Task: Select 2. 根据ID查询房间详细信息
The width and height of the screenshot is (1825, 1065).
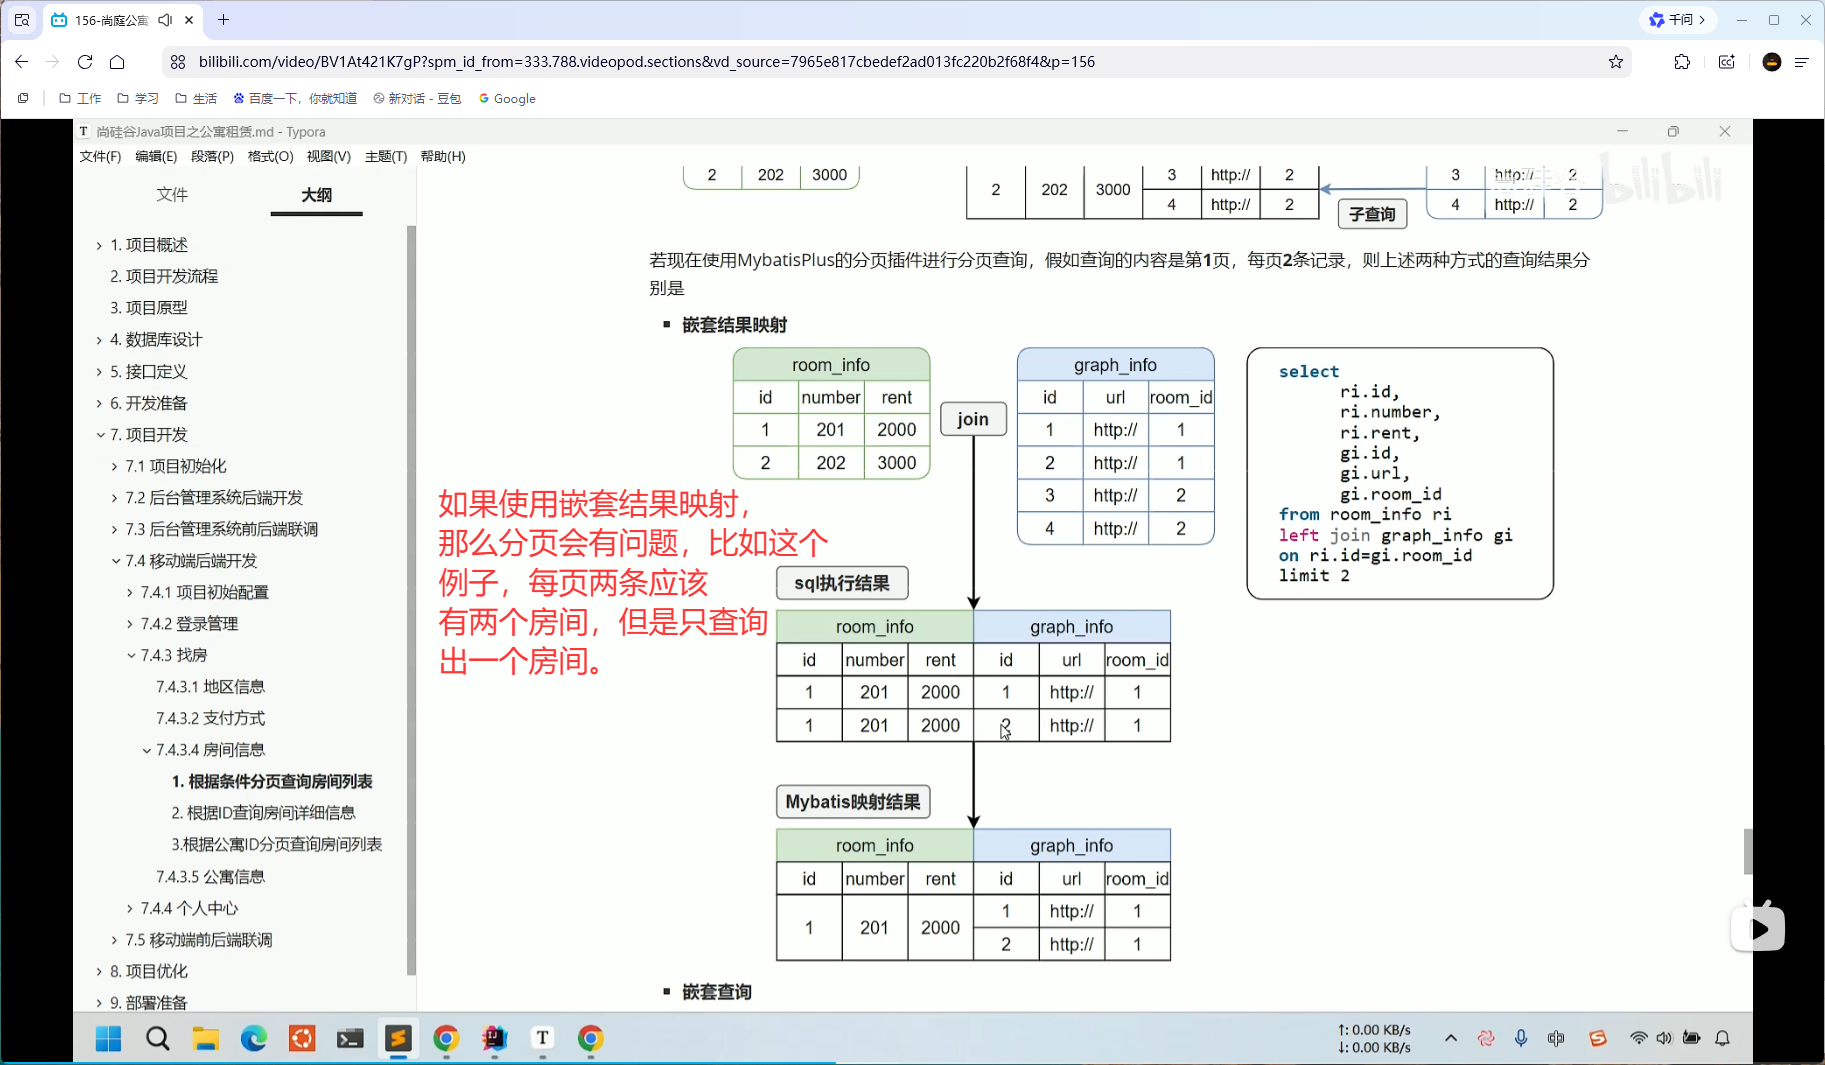Action: tap(263, 813)
